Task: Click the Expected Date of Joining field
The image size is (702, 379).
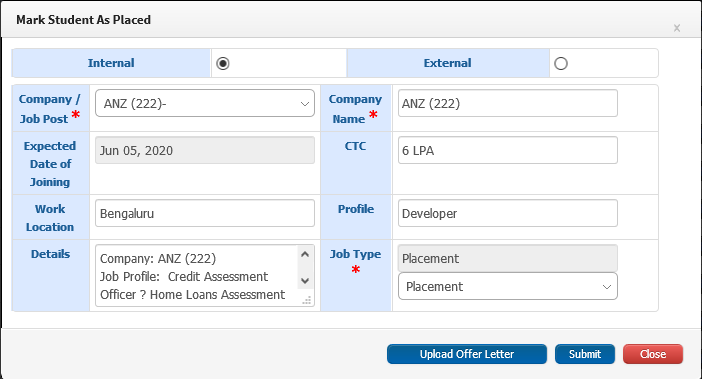Action: tap(205, 150)
